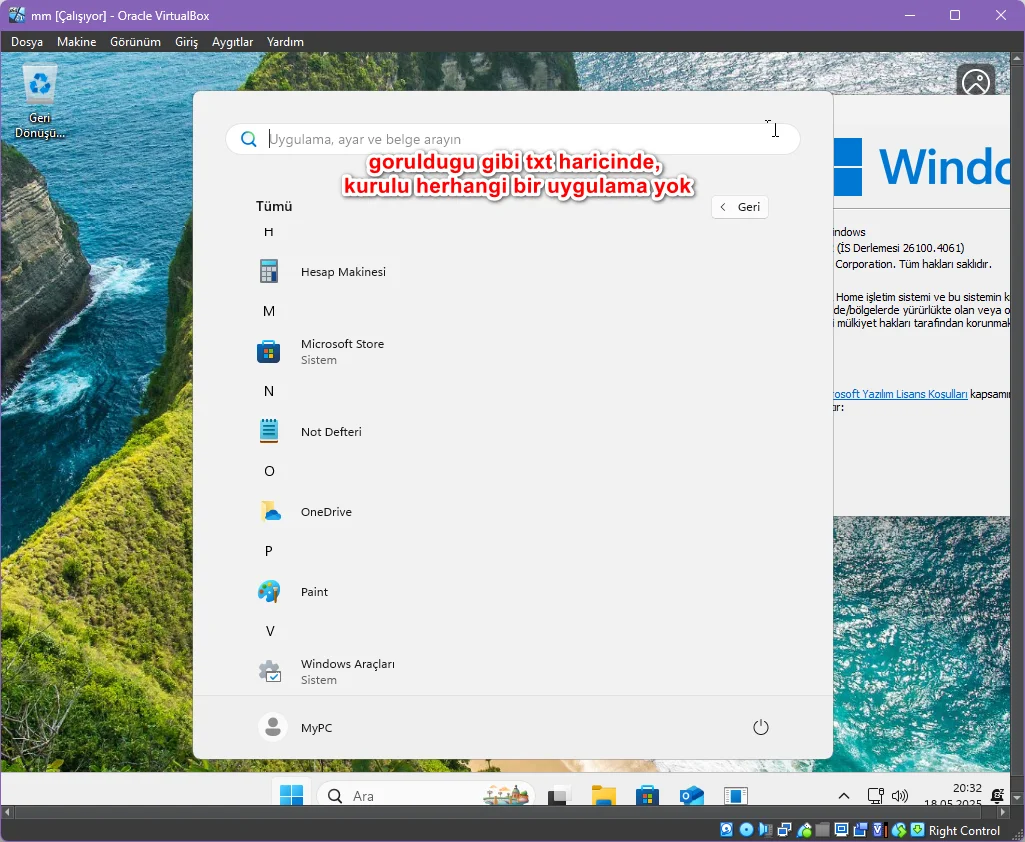1025x842 pixels.
Task: Click the MyPC user name
Action: 316,728
